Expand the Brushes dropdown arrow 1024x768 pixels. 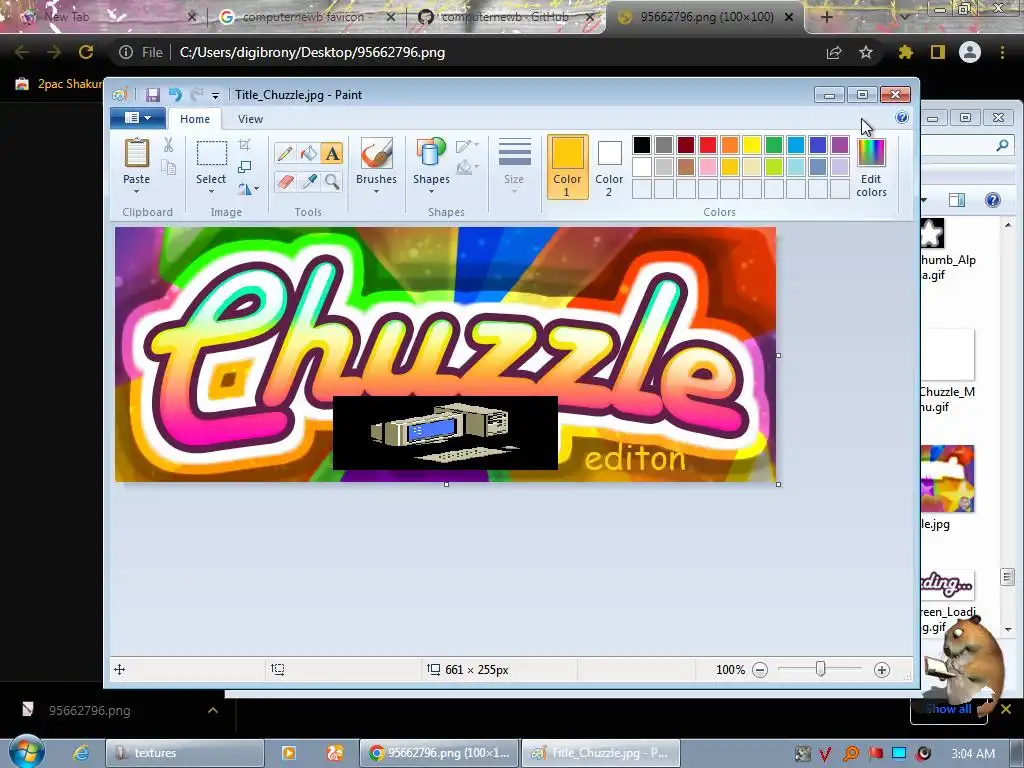click(x=376, y=191)
